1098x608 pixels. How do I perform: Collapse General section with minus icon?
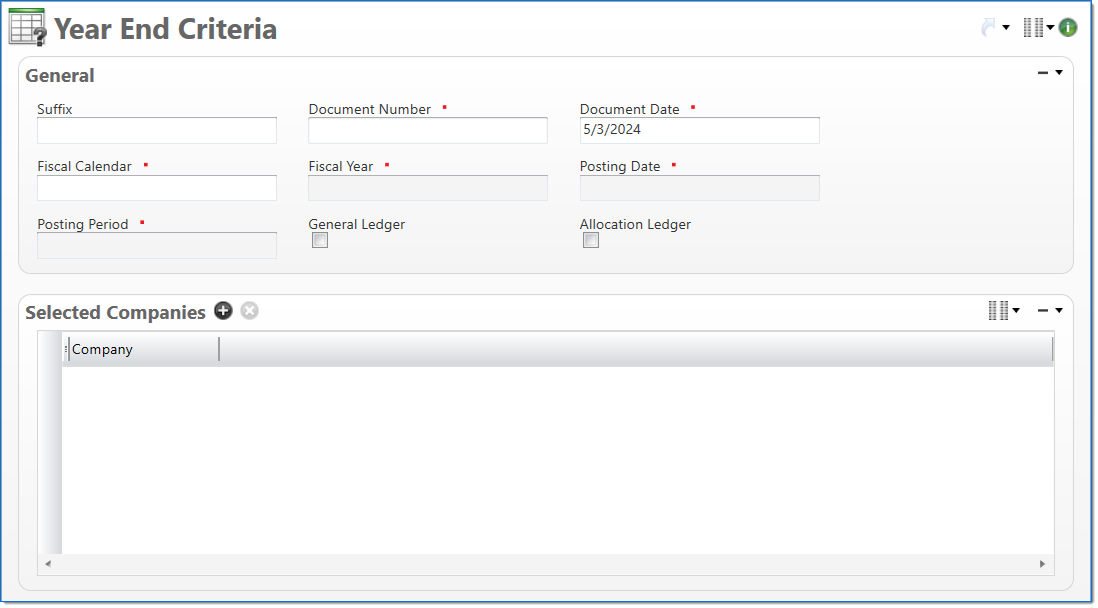tap(1043, 73)
